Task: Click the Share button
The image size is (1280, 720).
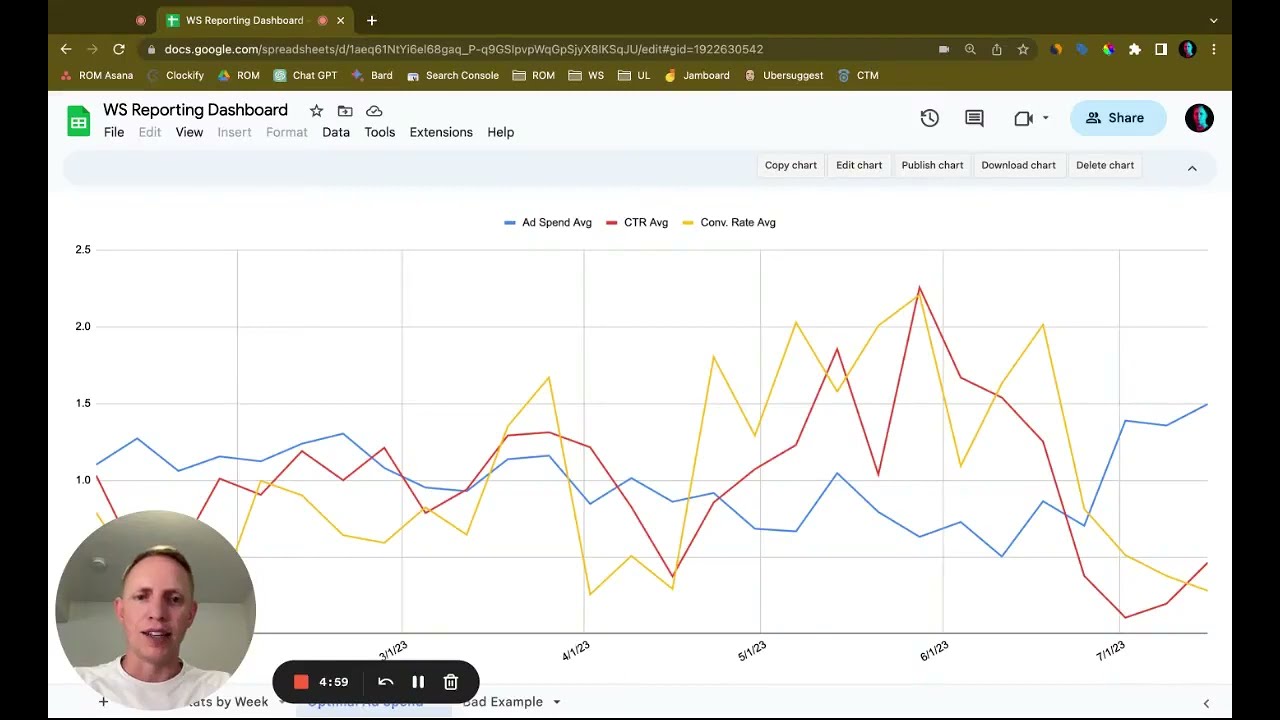Action: point(1118,118)
